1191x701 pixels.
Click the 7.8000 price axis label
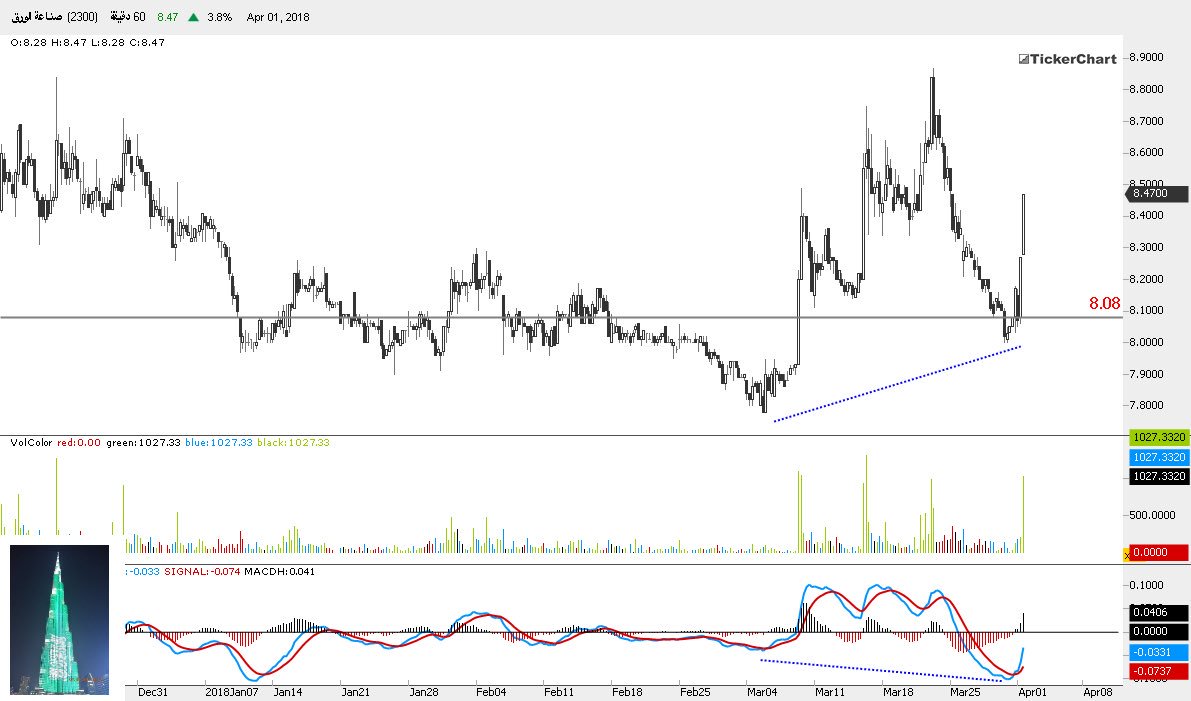pos(1146,405)
